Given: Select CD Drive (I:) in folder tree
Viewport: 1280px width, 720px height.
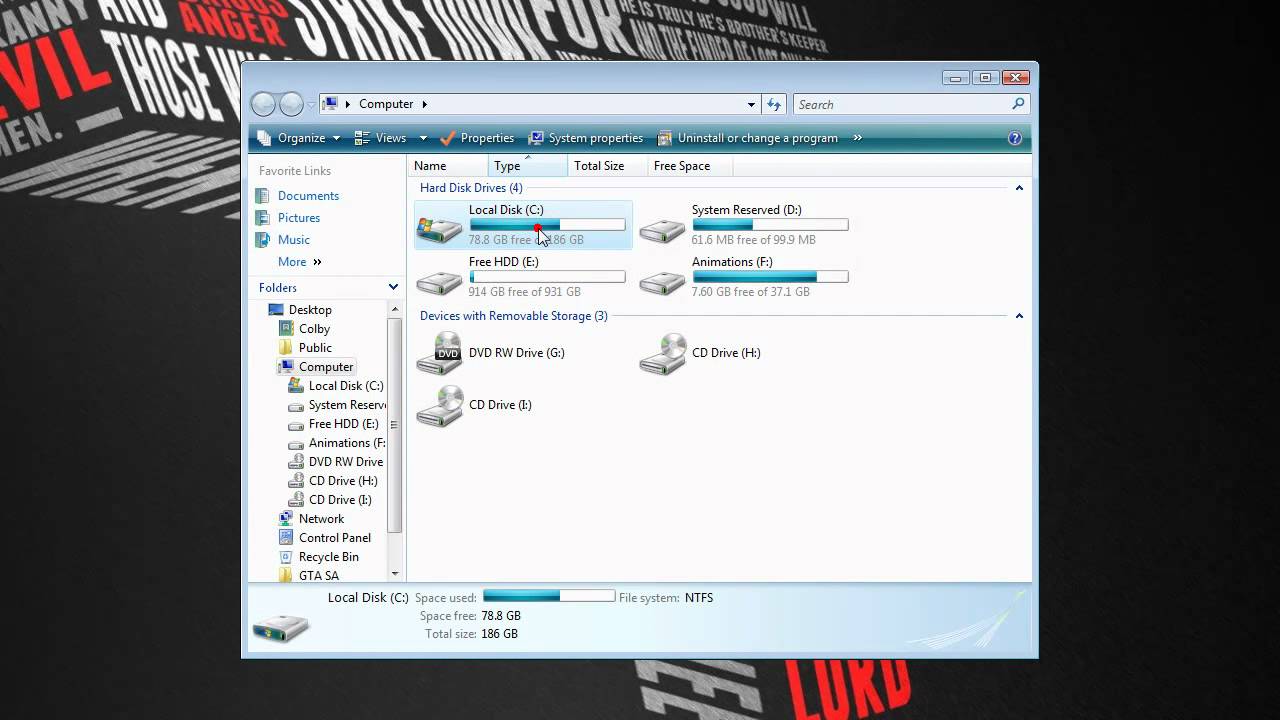Looking at the screenshot, I should coord(340,500).
